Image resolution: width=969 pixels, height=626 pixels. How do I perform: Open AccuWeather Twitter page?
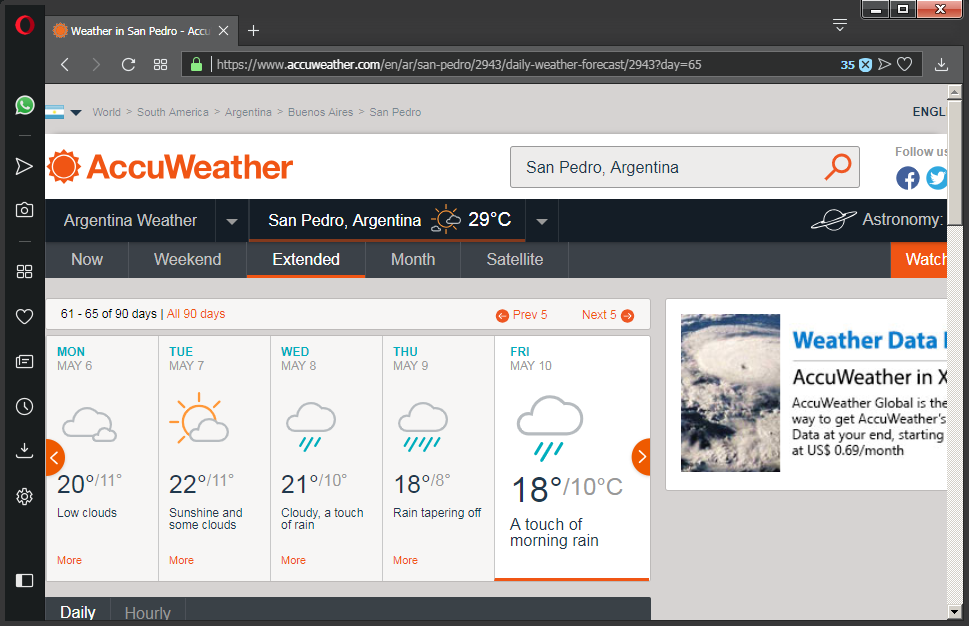point(936,179)
